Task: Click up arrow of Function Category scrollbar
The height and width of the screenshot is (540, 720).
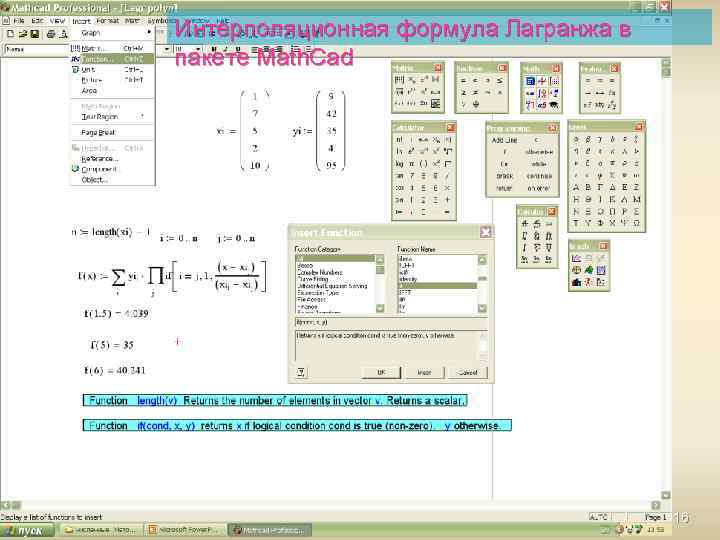Action: click(380, 260)
